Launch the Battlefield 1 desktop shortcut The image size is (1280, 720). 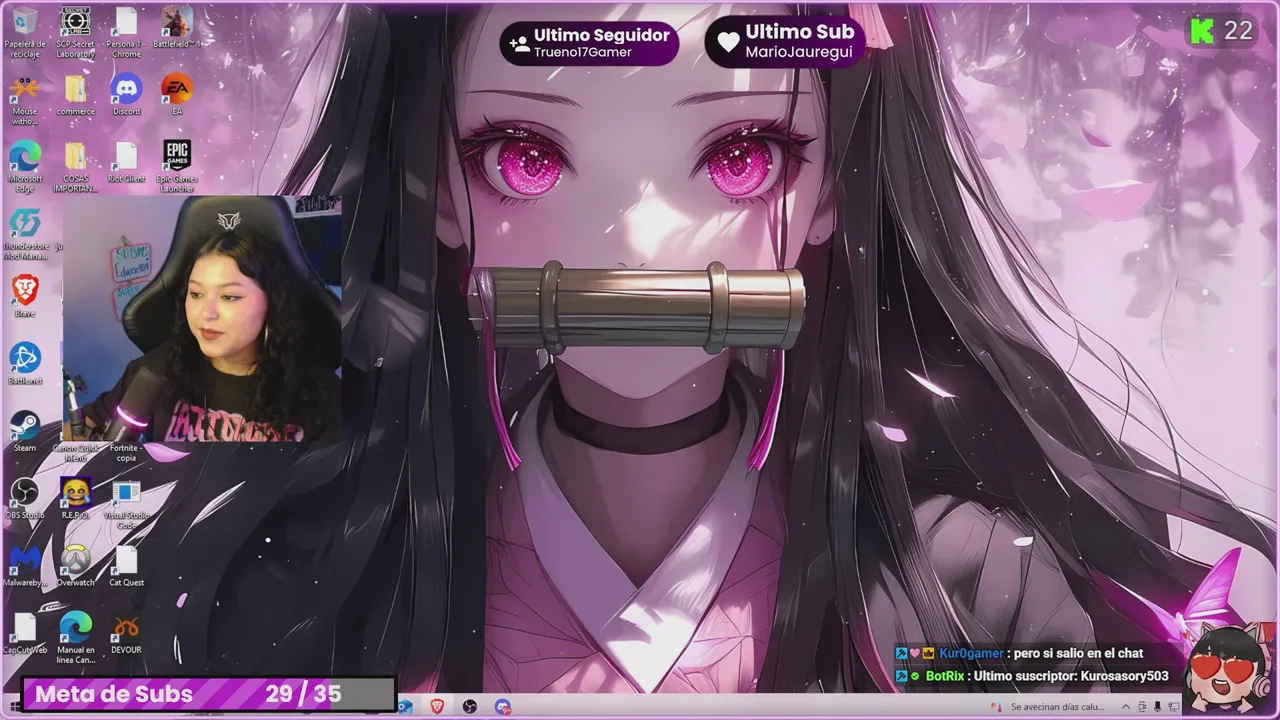[178, 29]
